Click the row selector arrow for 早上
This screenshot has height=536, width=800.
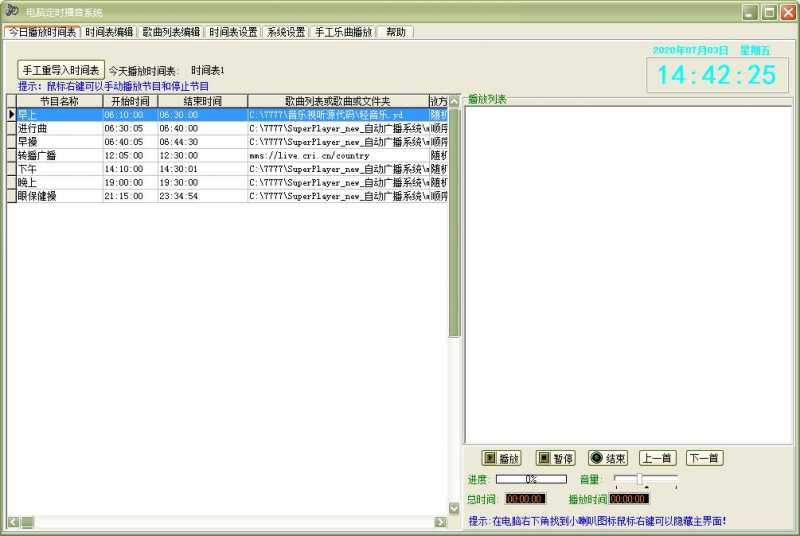click(12, 115)
